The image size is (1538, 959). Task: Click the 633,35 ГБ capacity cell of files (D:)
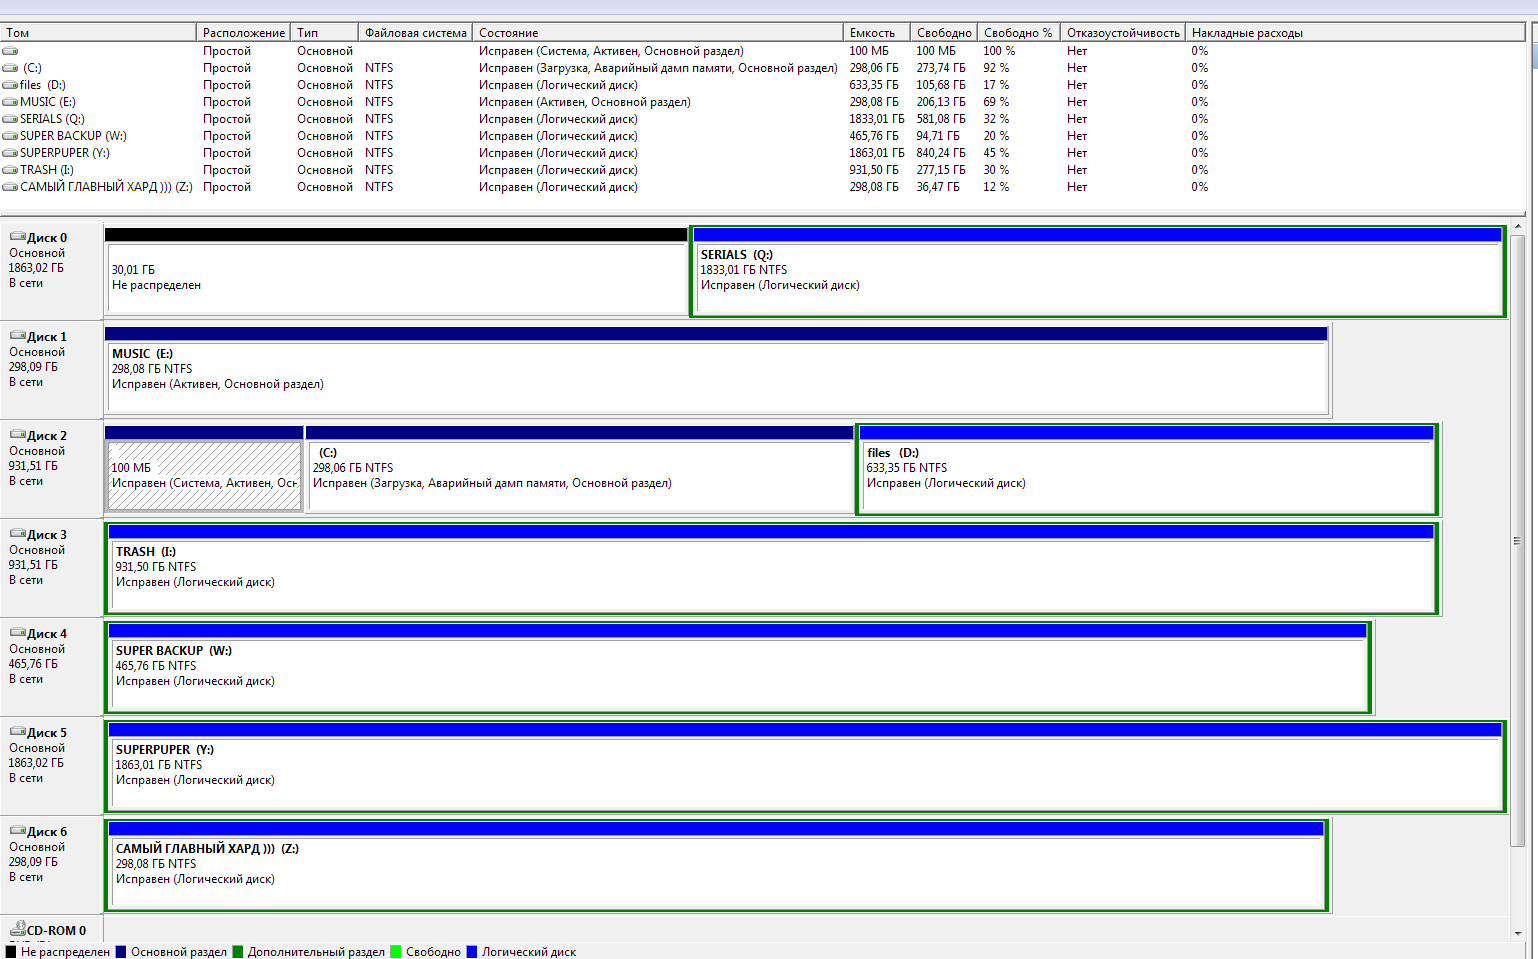coord(874,85)
